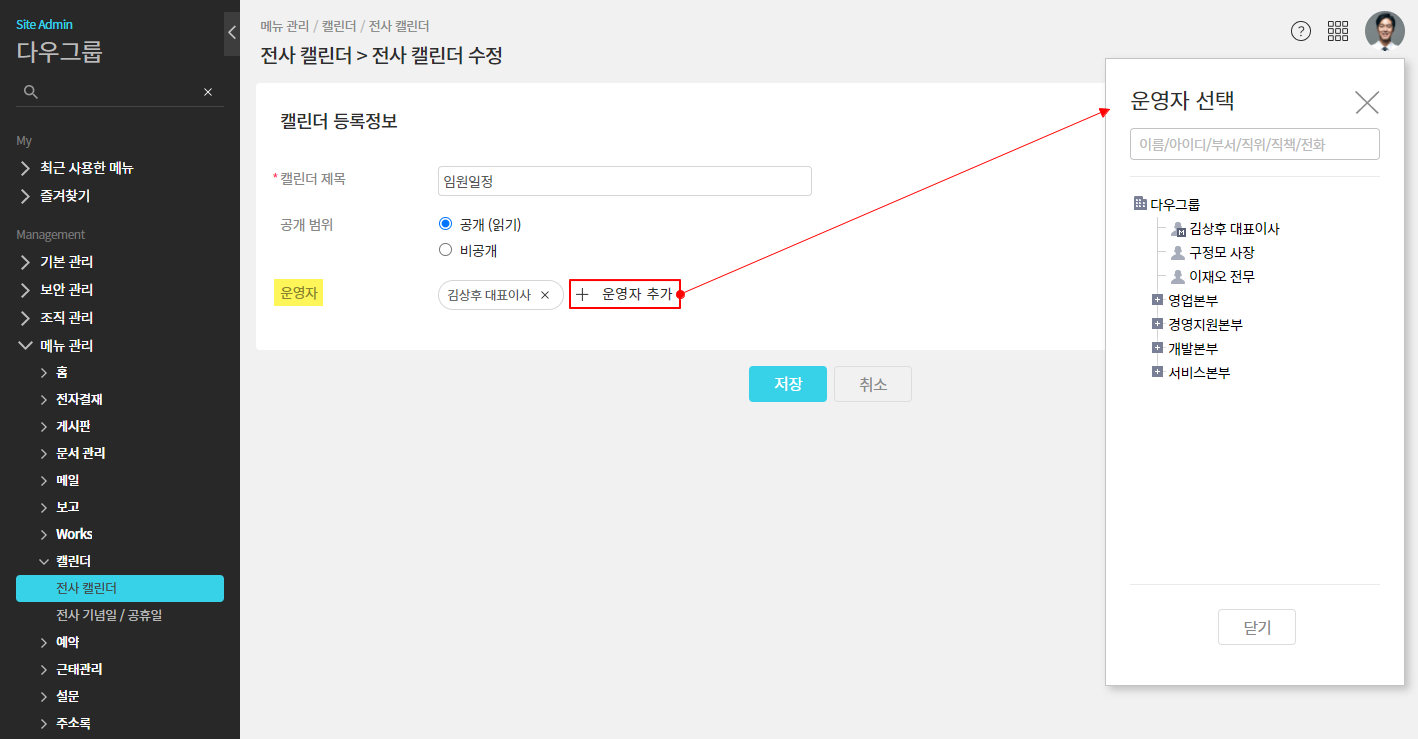This screenshot has height=739, width=1418.
Task: Select the 비공개 radio option
Action: pos(446,250)
